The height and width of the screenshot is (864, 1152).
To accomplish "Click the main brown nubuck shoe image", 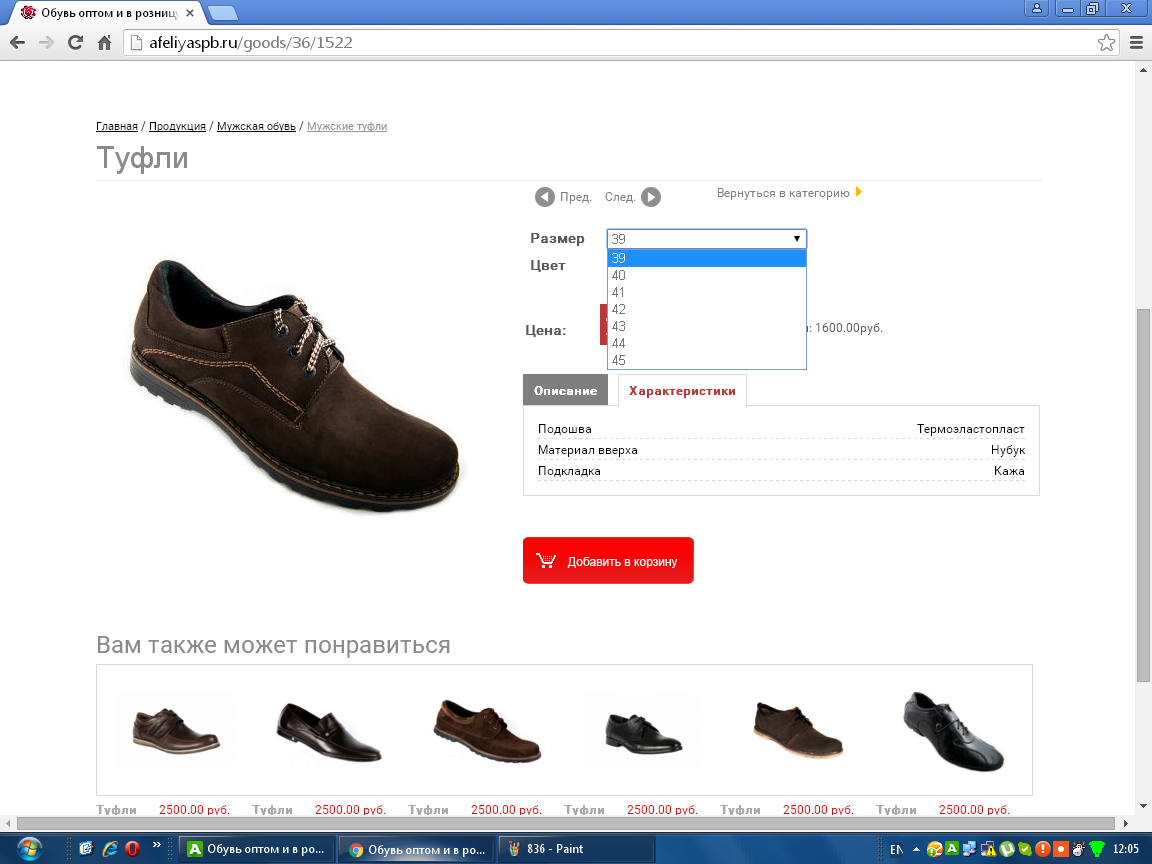I will [295, 384].
